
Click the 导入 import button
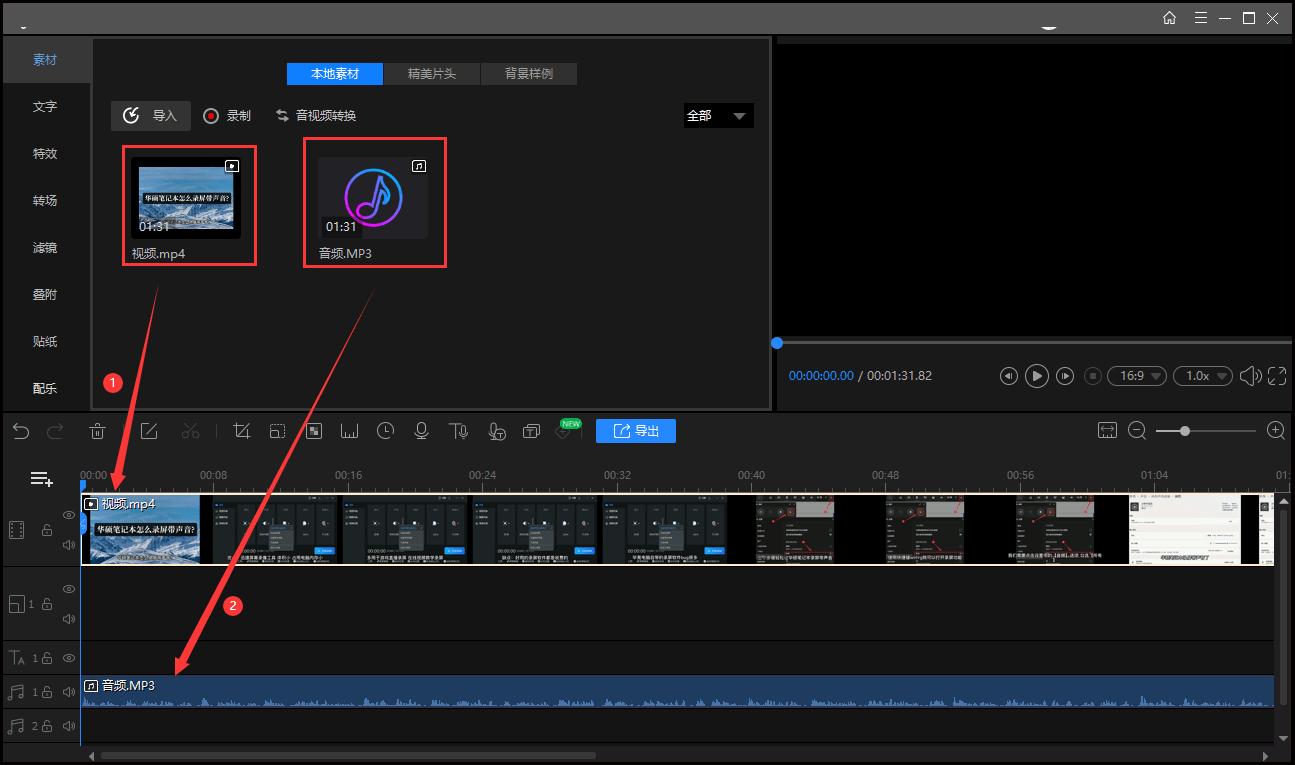coord(151,116)
